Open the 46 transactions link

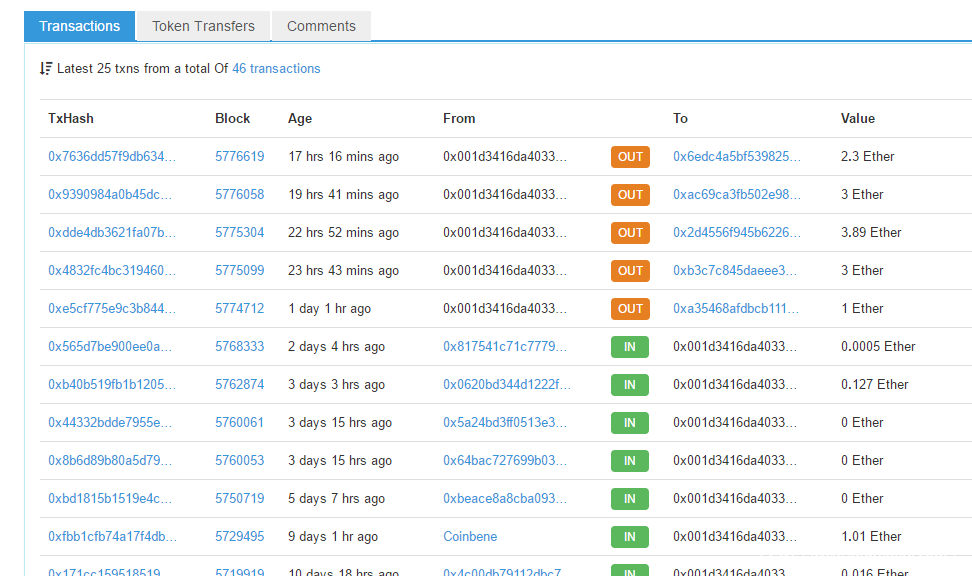tap(276, 69)
